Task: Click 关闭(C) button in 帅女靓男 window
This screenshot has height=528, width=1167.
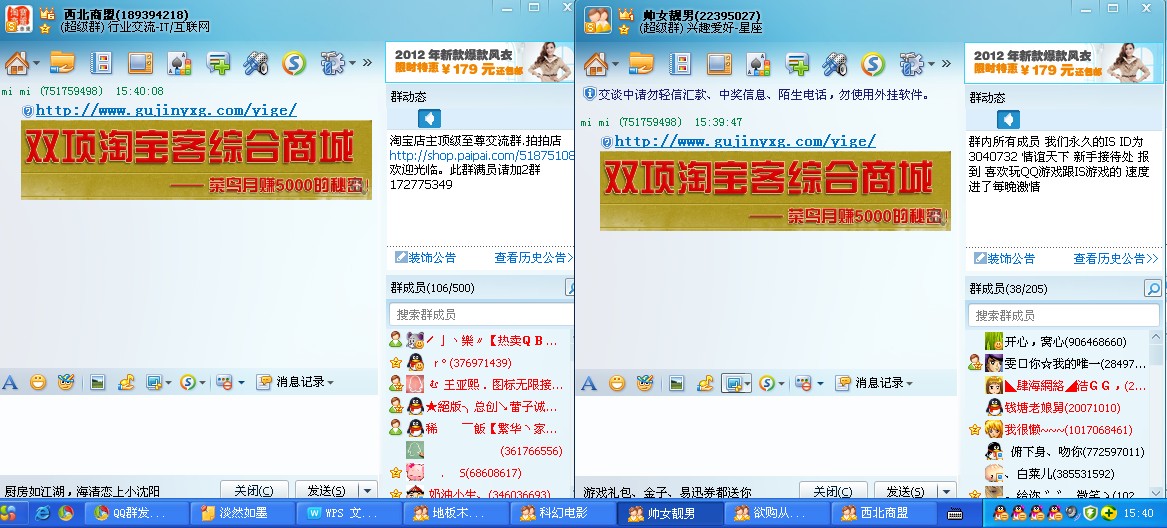Action: (x=833, y=492)
